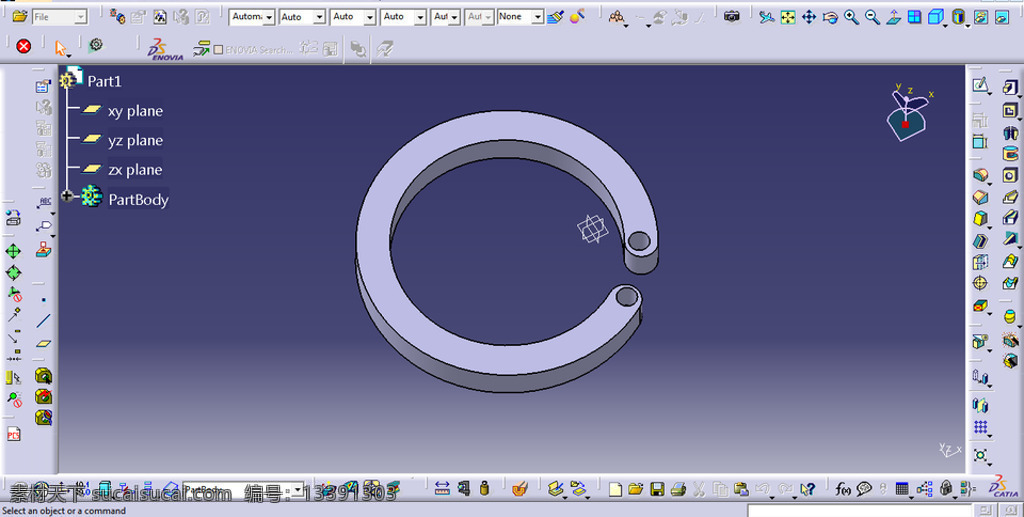Screen dimensions: 1024x517
Task: Open the Isometric View sub-menu arrow
Action: pyautogui.click(x=945, y=24)
